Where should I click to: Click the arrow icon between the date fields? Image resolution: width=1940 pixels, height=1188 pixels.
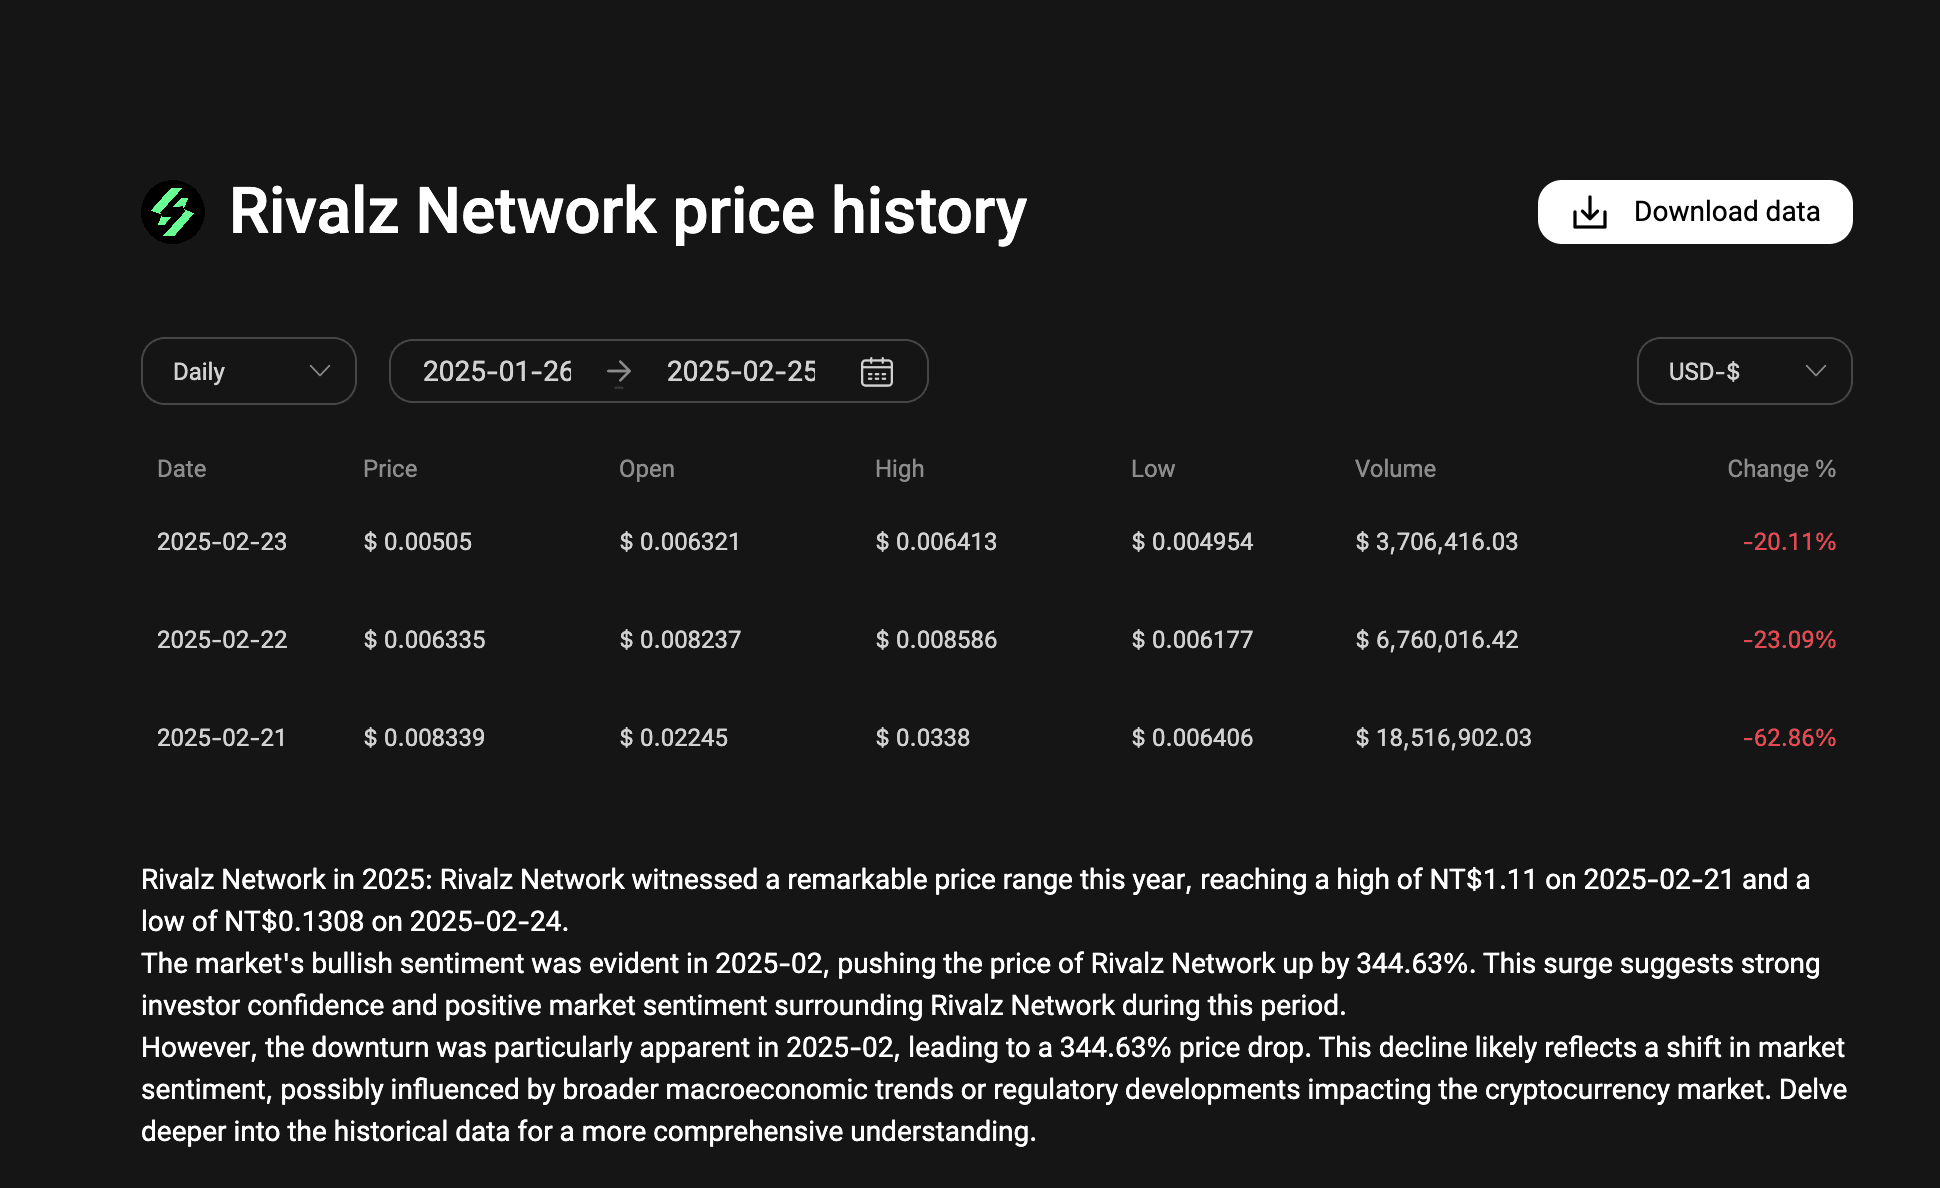620,371
